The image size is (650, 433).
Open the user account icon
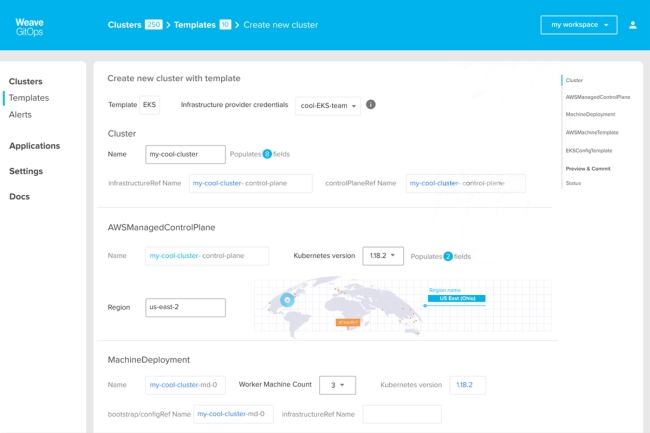pos(633,25)
